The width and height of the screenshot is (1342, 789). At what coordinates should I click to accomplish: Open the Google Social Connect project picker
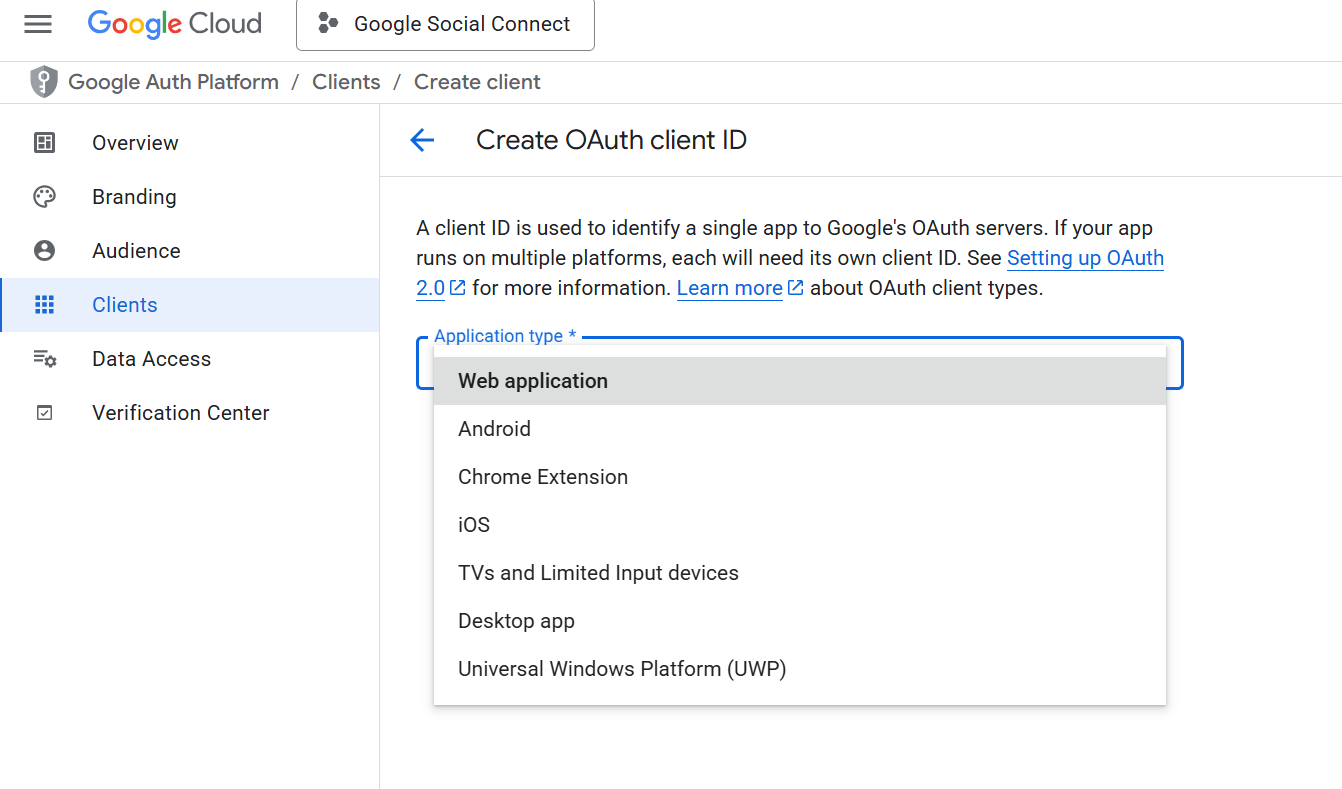[x=445, y=24]
